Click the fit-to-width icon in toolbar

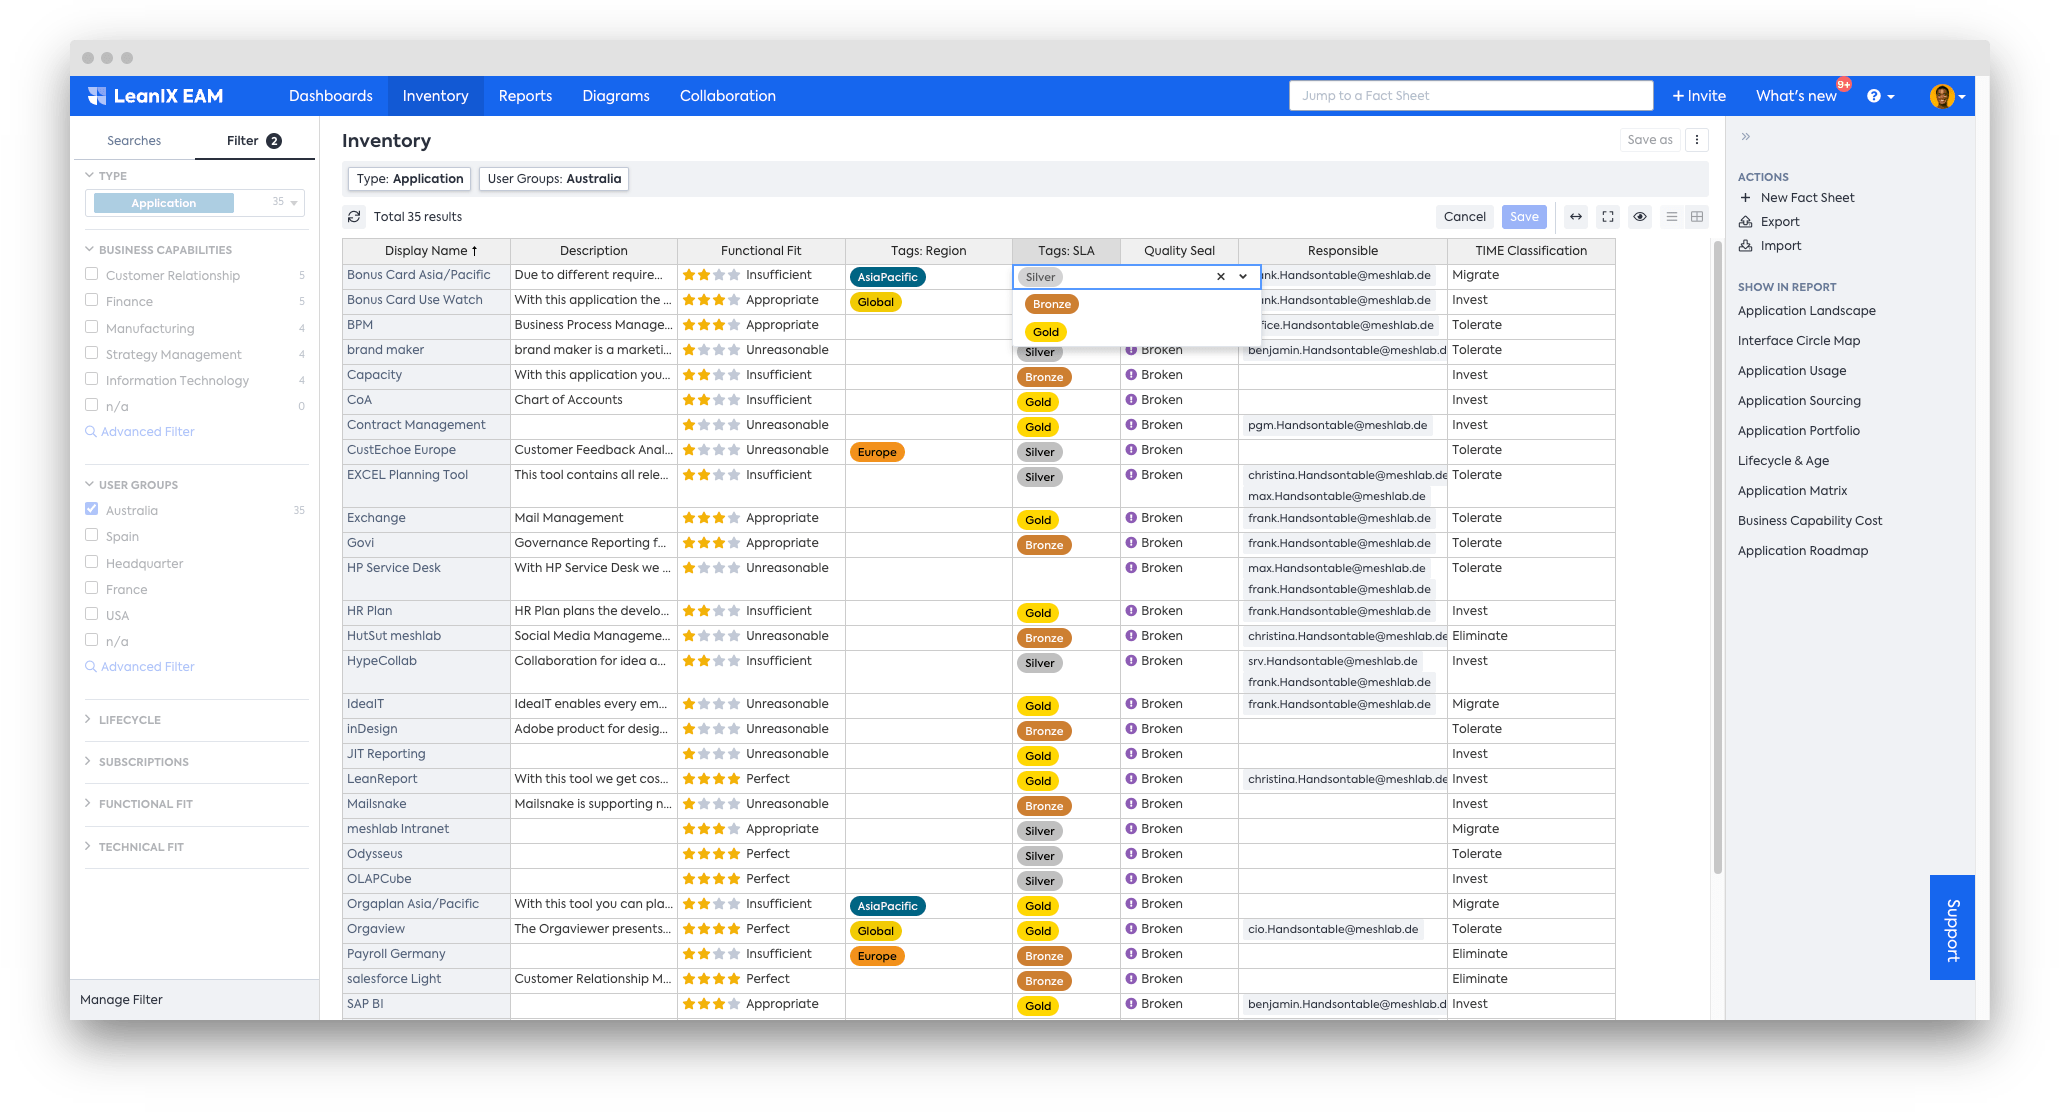click(x=1576, y=217)
